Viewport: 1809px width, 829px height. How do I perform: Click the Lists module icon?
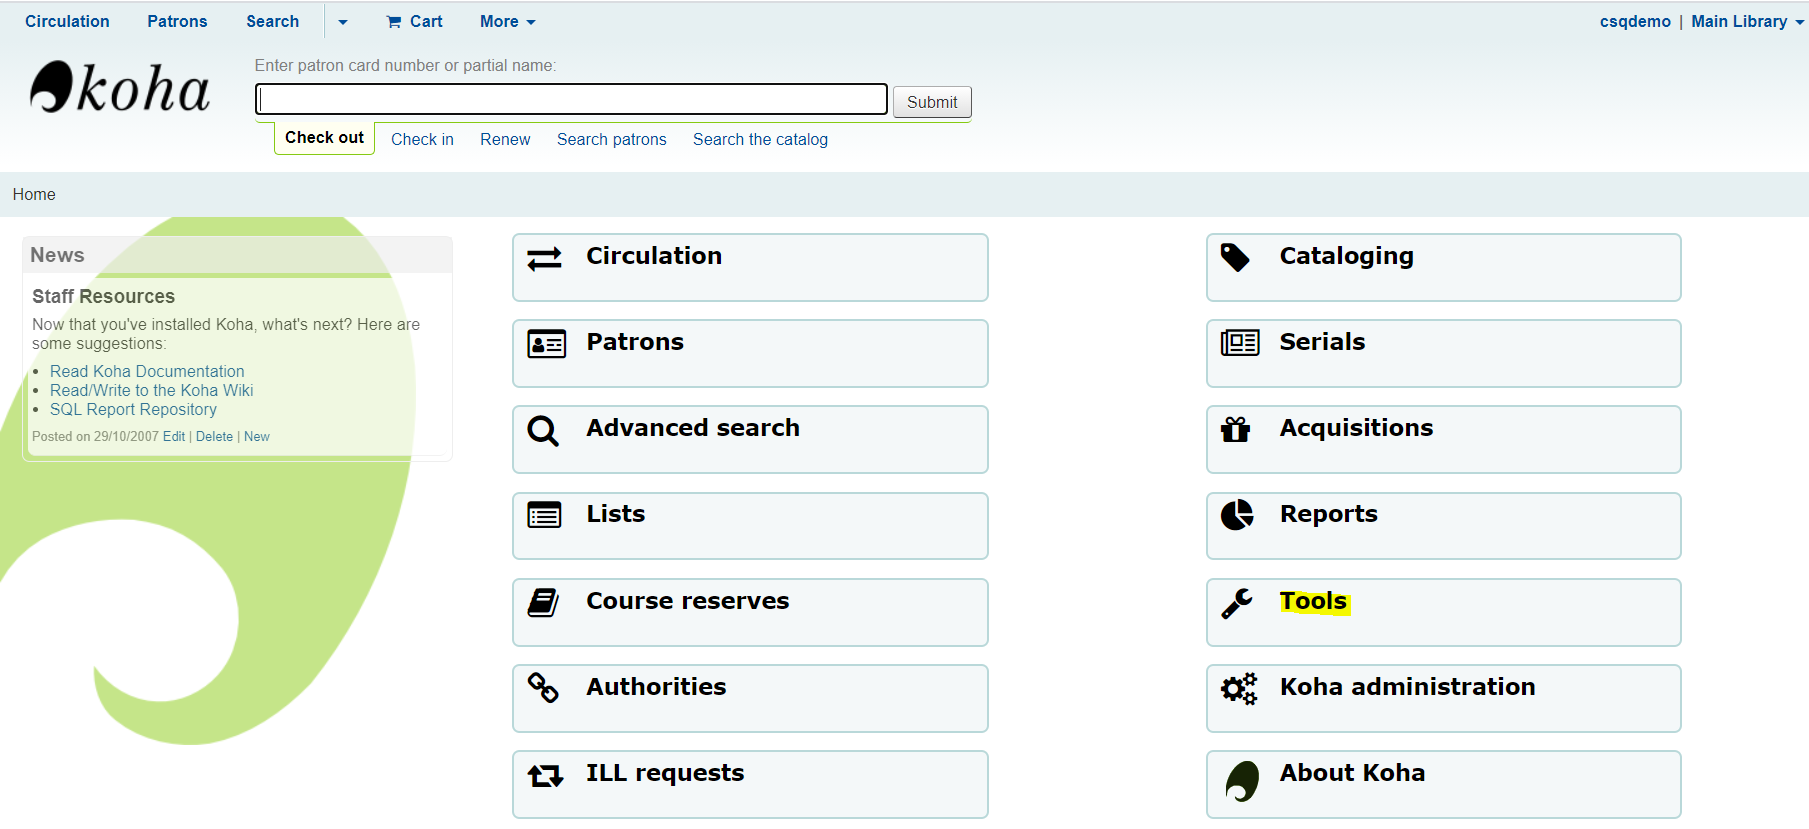544,516
